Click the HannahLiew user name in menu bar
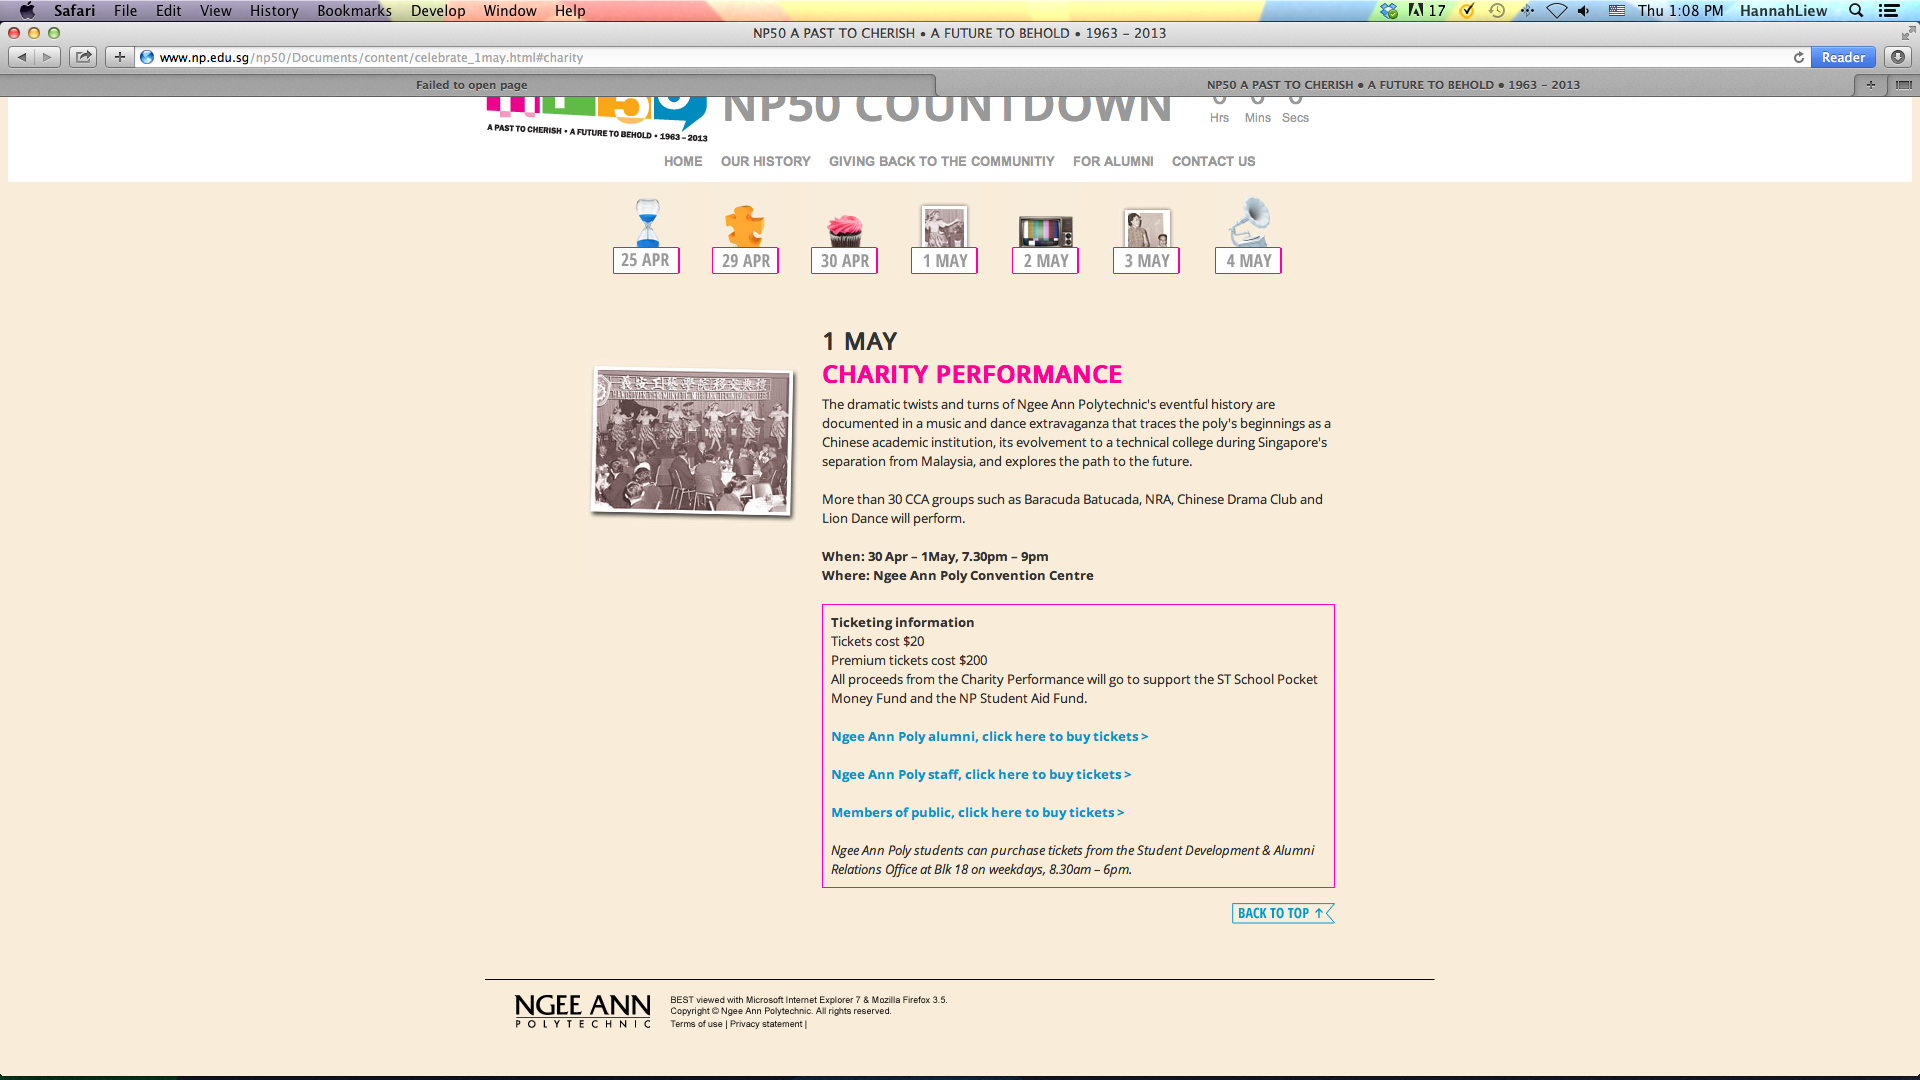This screenshot has width=1920, height=1080. 1783,11
